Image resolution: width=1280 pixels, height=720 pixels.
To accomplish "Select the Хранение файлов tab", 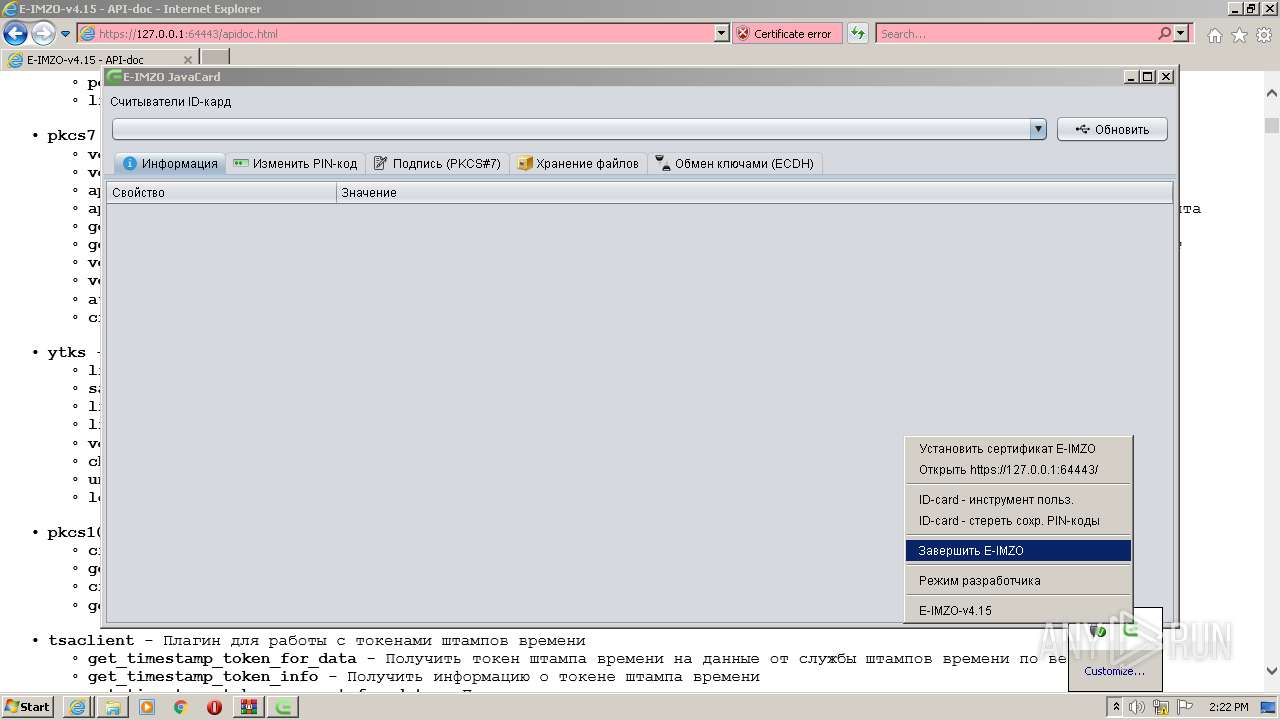I will pos(578,164).
